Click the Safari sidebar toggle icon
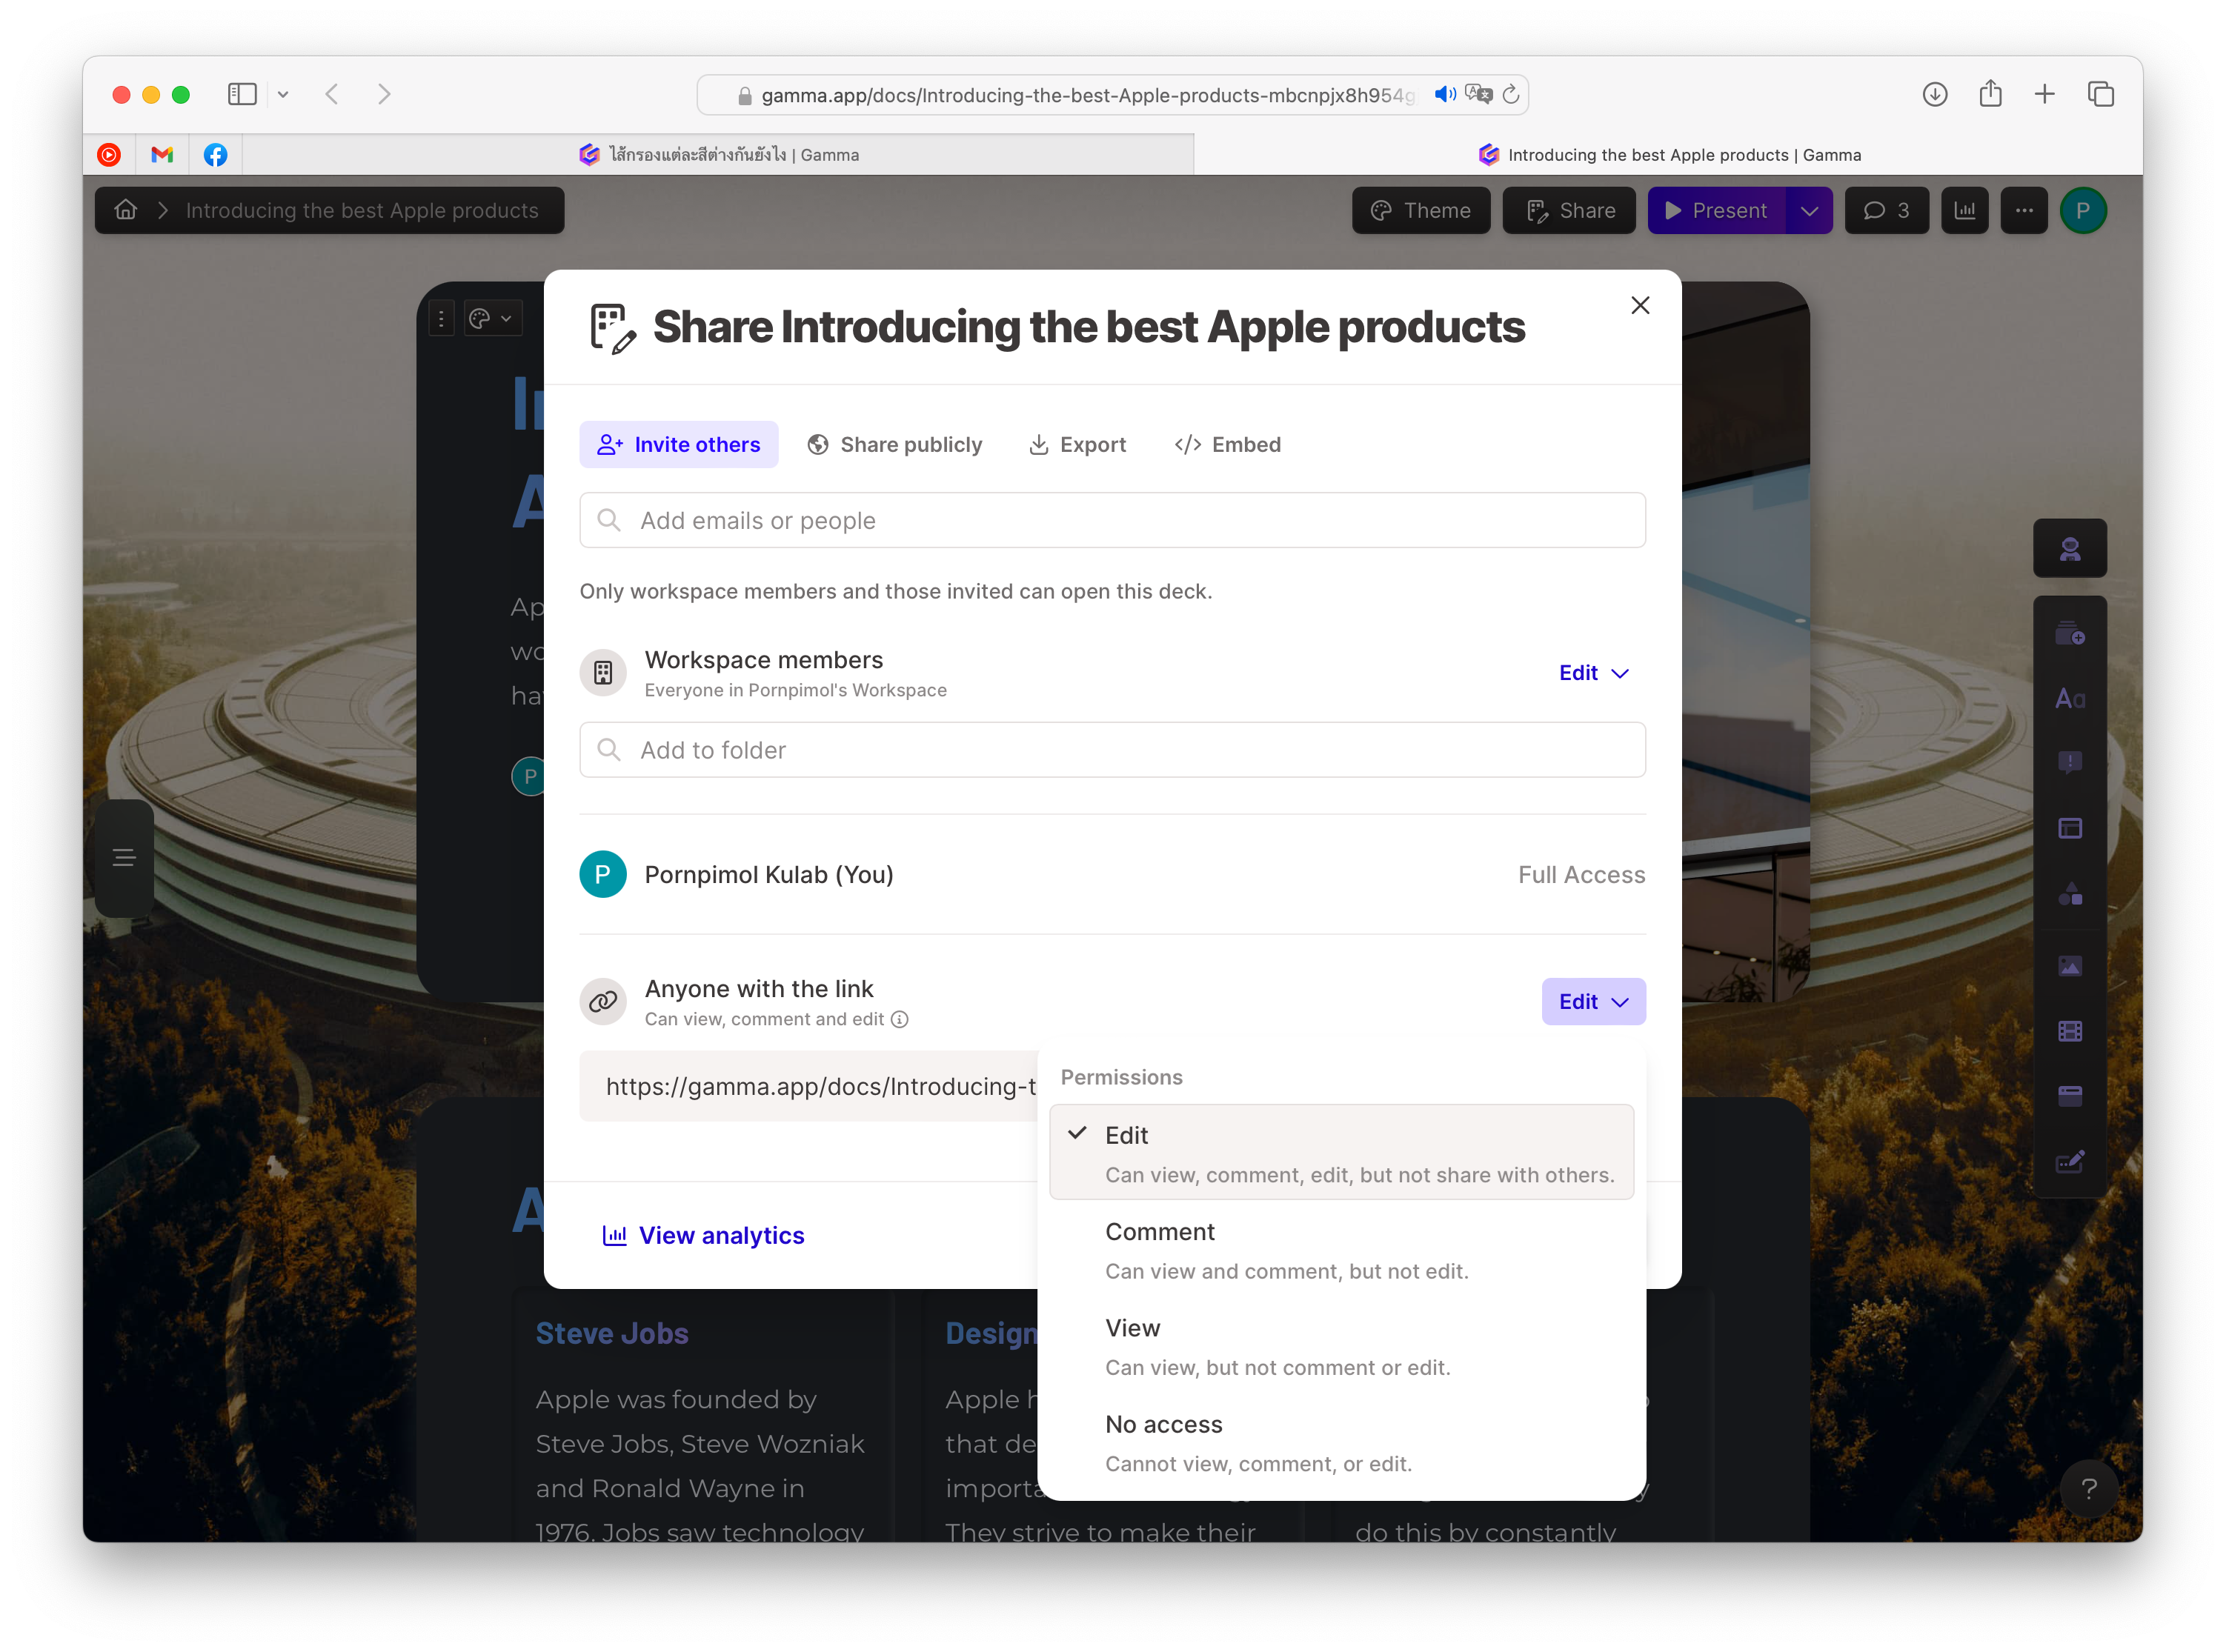2226x1652 pixels. 242,95
